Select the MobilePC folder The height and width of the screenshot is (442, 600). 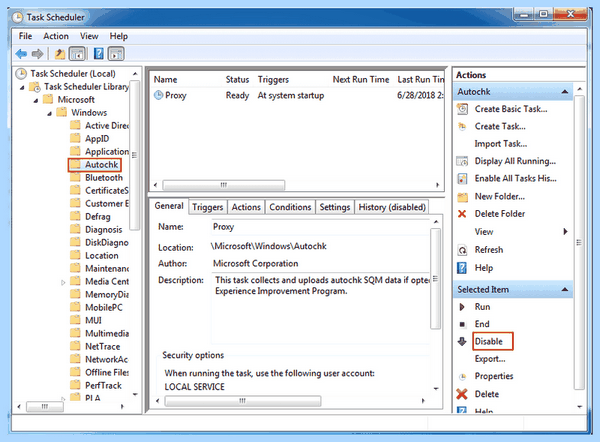(104, 307)
